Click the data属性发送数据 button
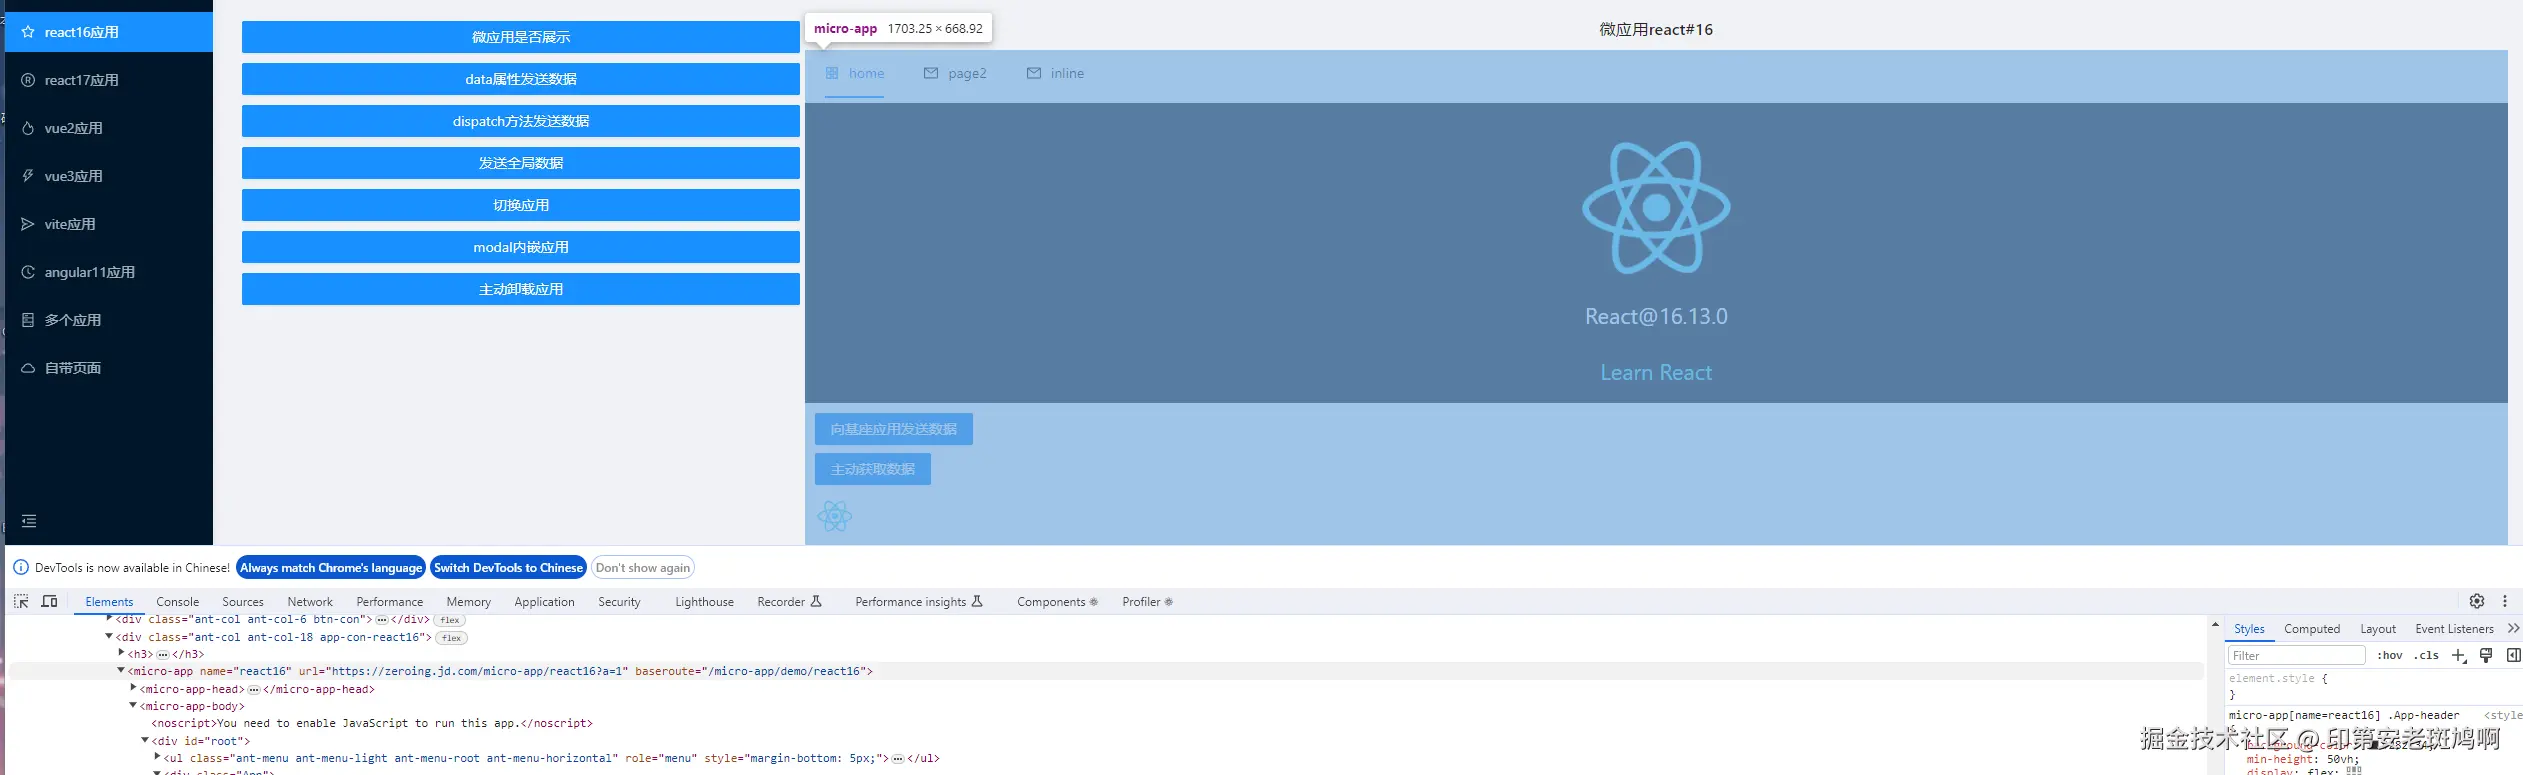 (521, 79)
